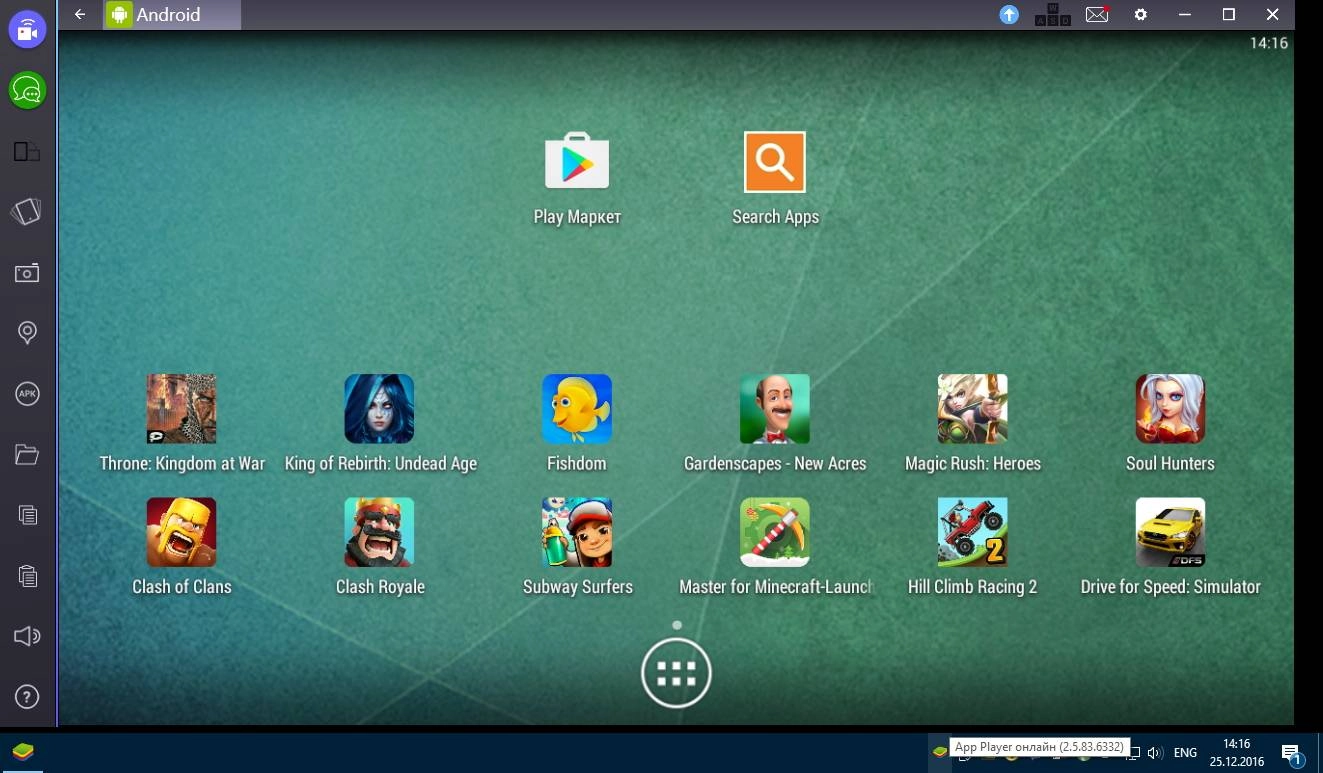Click the Android status bar time 14:16
The width and height of the screenshot is (1323, 773).
click(1268, 43)
